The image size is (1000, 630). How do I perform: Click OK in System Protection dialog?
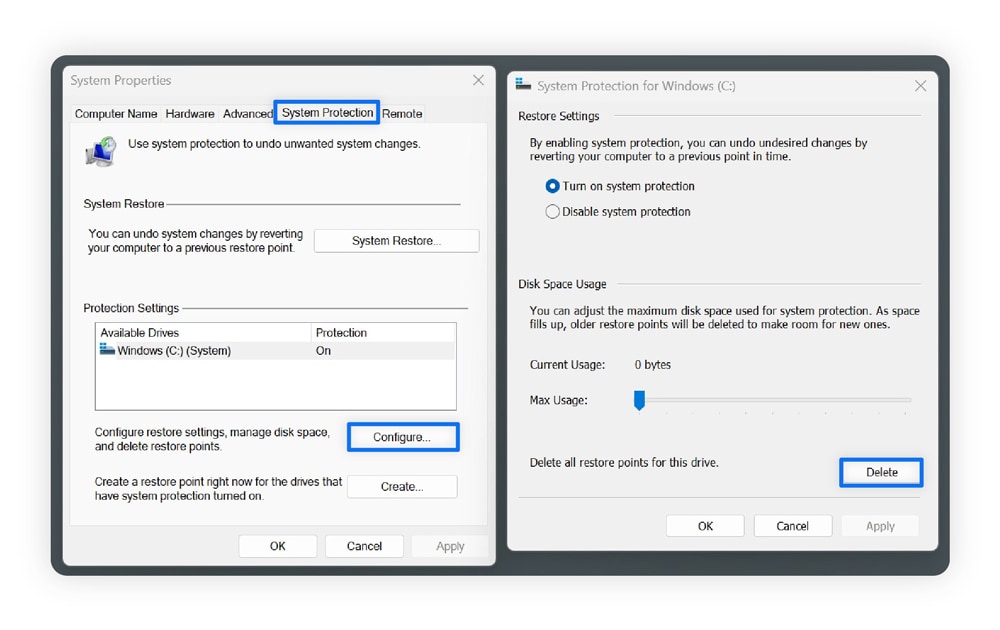point(705,525)
